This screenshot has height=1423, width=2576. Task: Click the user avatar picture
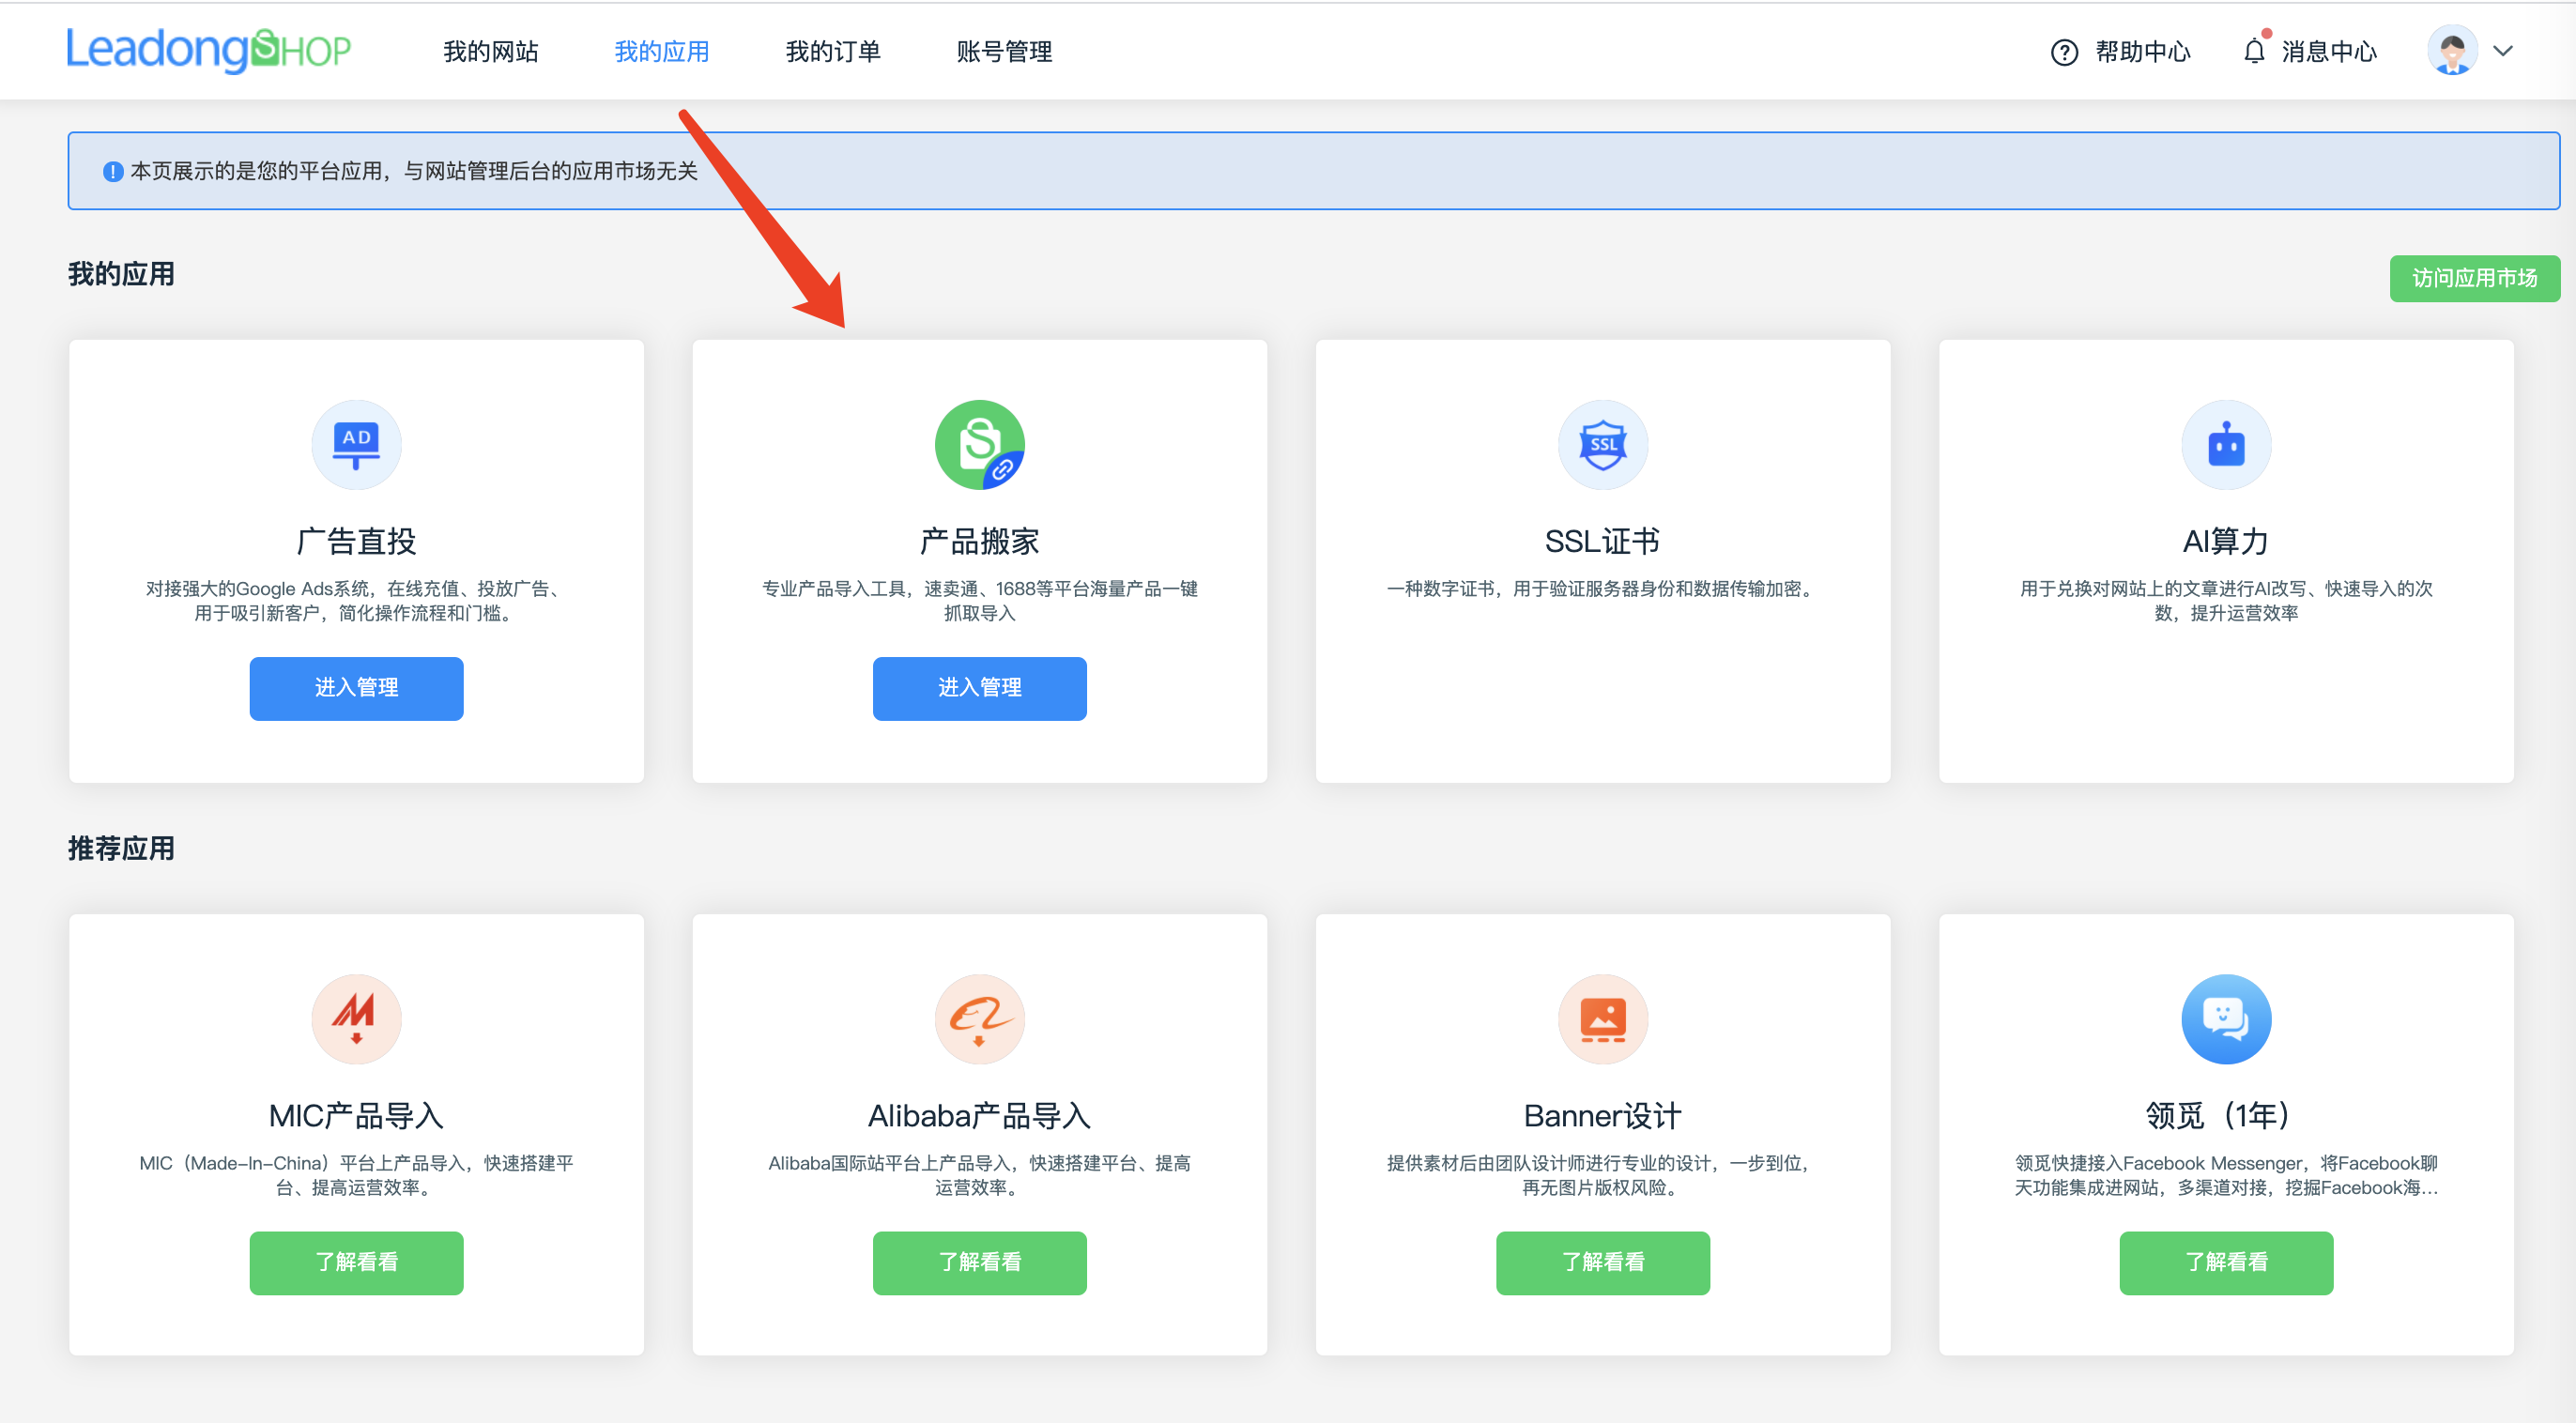2452,51
